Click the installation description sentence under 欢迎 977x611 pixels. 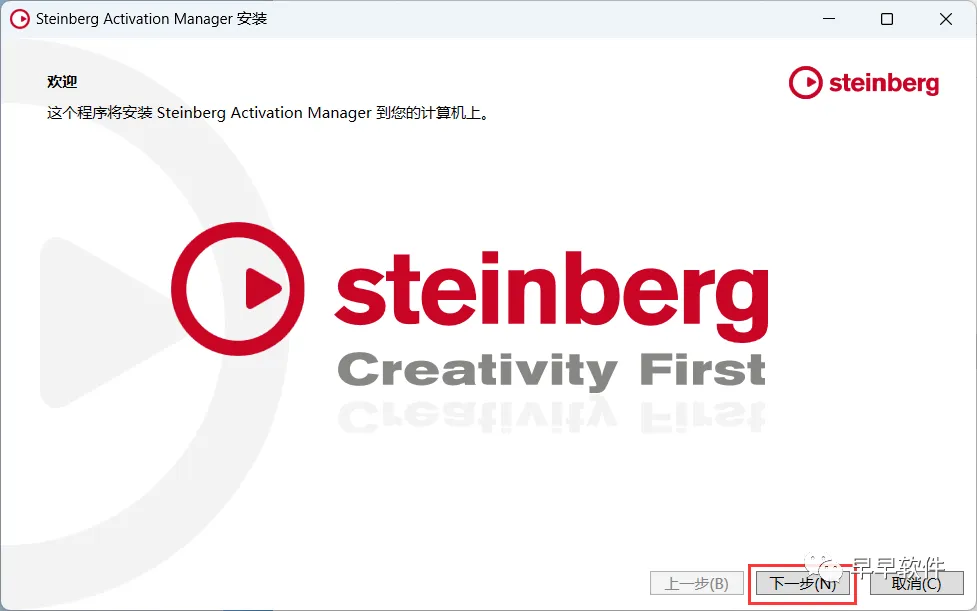[268, 113]
